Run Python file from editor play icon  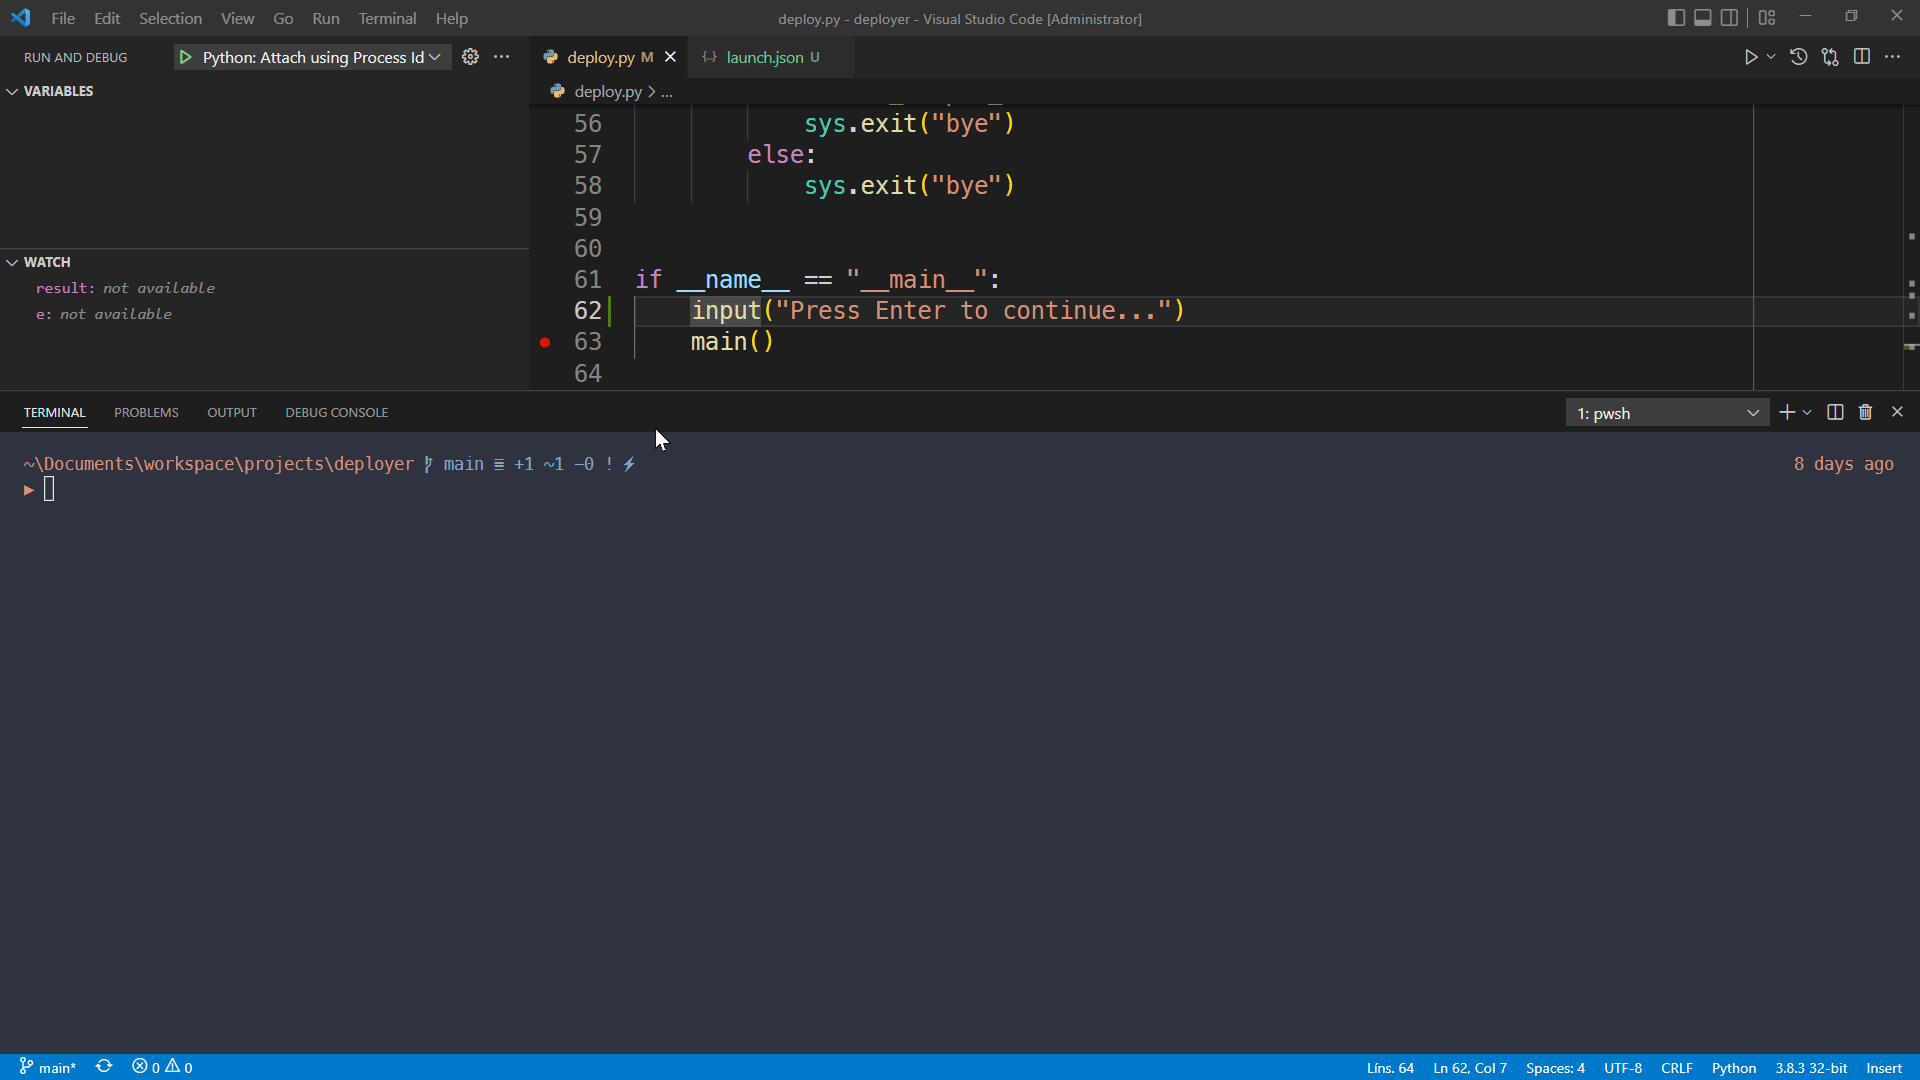pos(1750,57)
